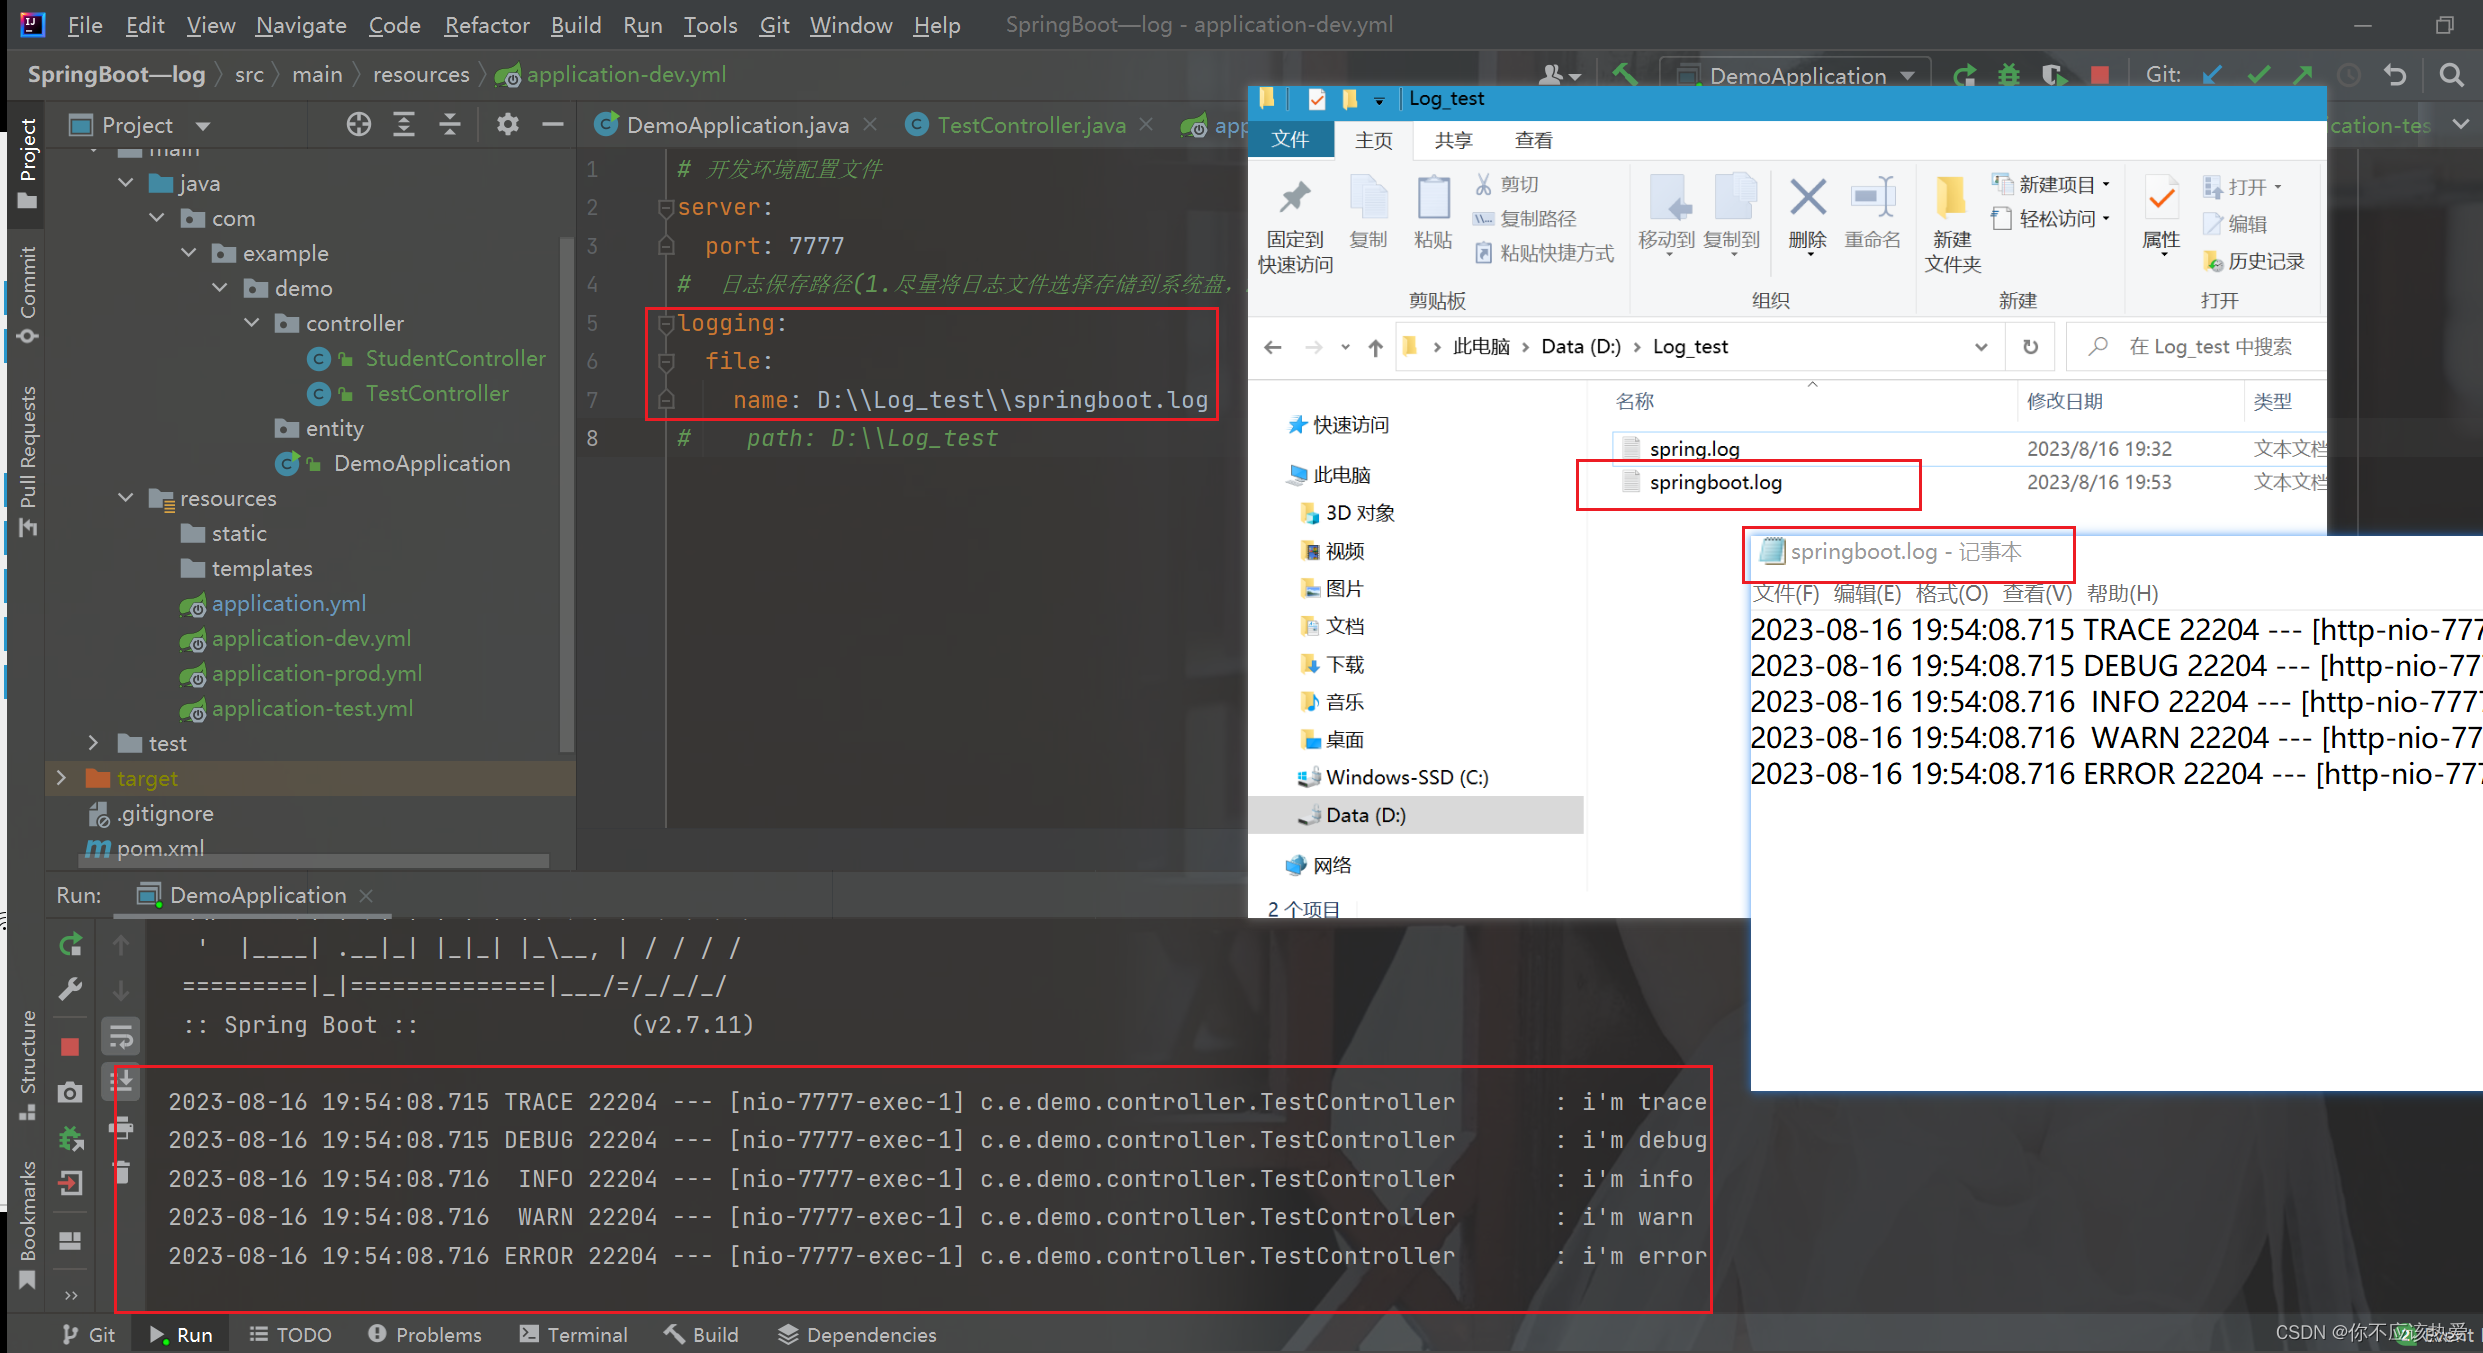Click the Select Opened File crosshair icon

point(358,124)
